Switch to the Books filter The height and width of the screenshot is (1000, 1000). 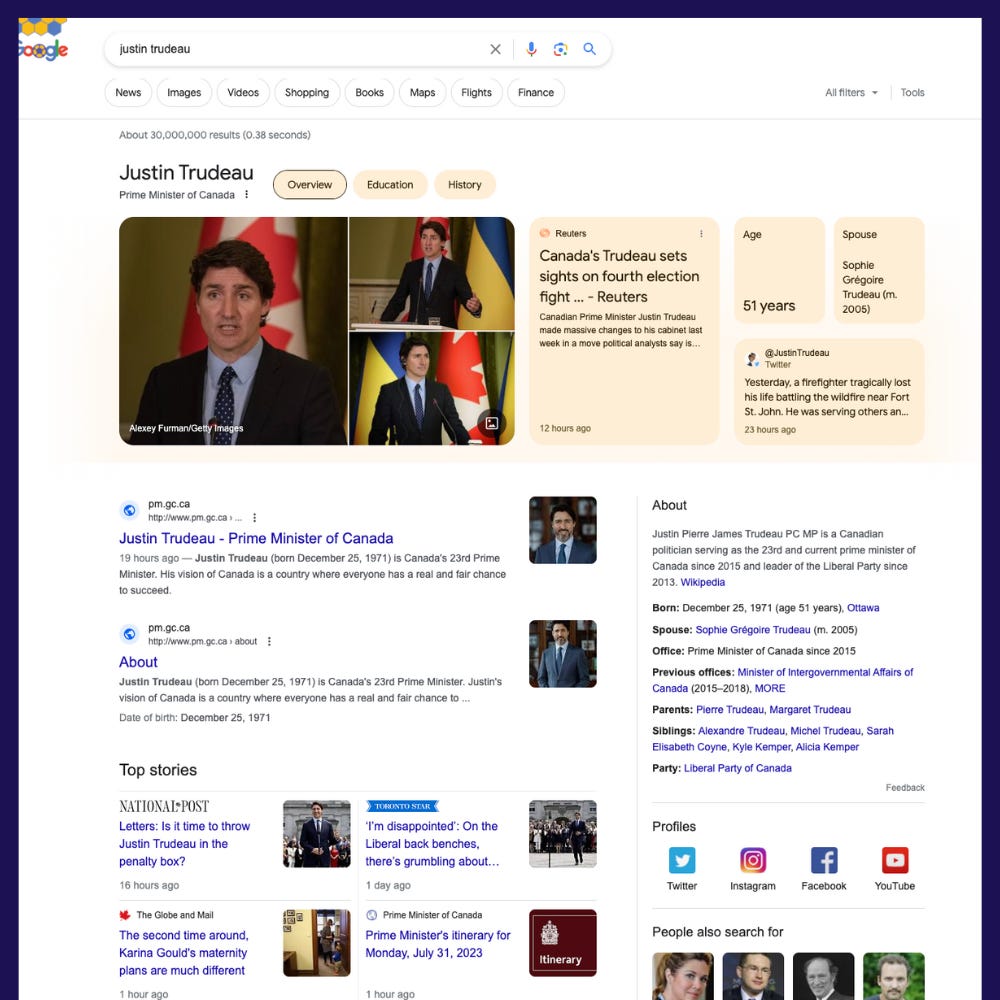369,92
